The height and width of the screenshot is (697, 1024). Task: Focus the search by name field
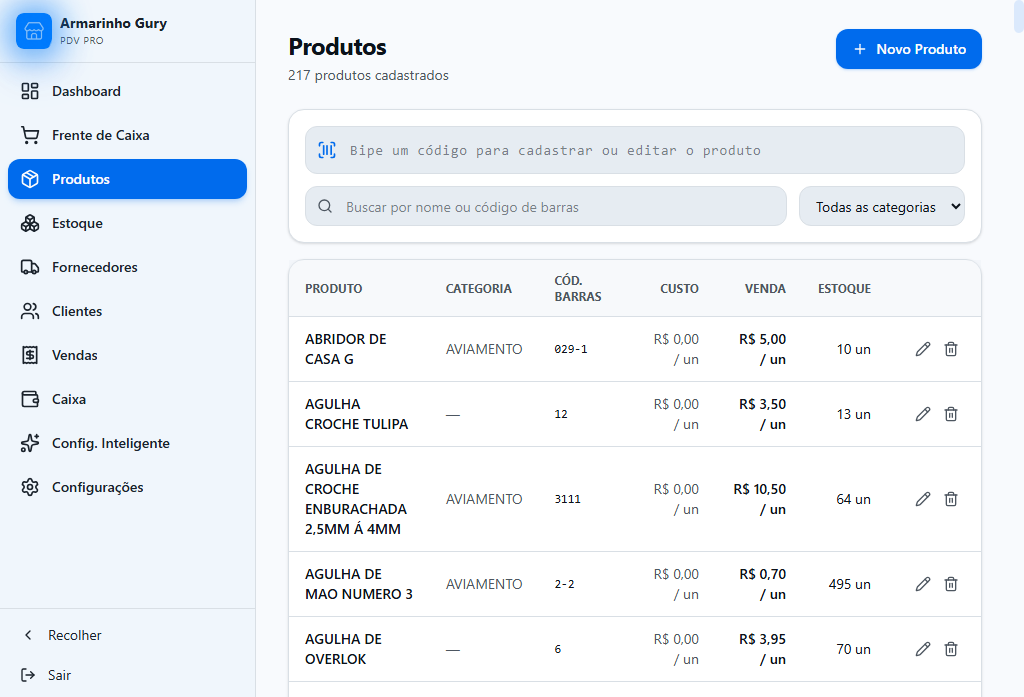tap(546, 207)
